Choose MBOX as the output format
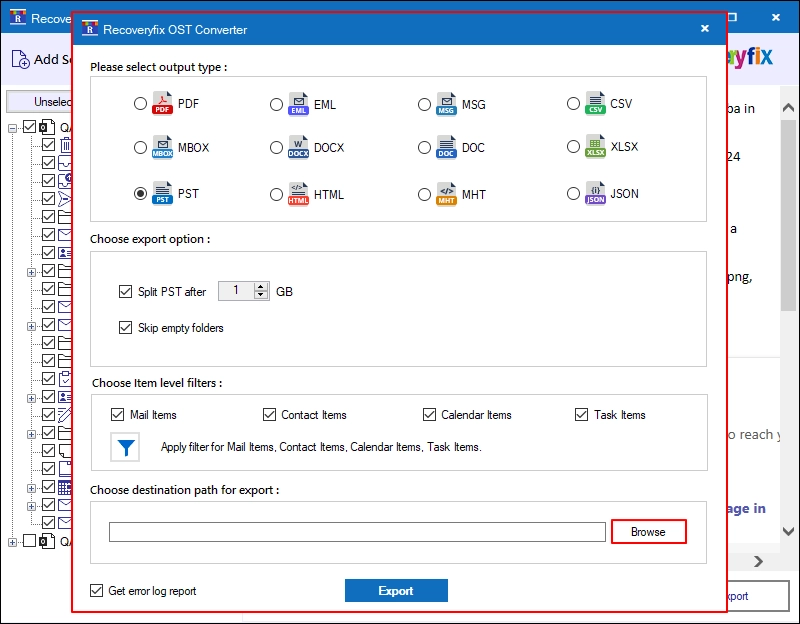800x624 pixels. [x=140, y=147]
